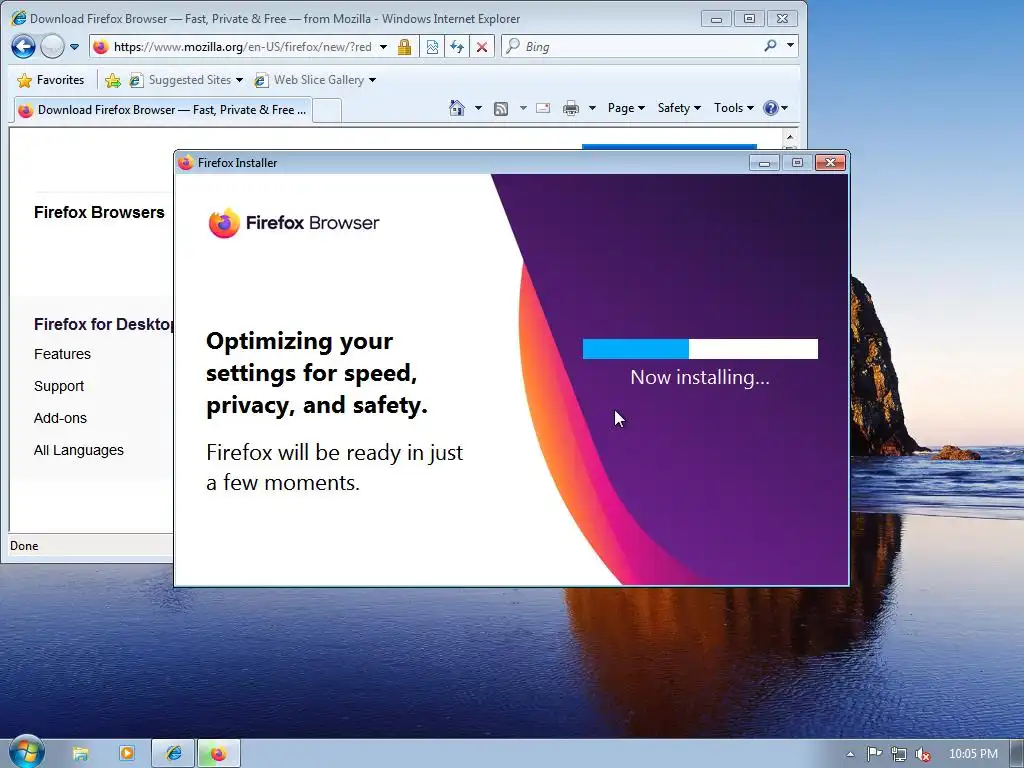Click the Done status bar text
Viewport: 1024px width, 768px height.
click(24, 546)
